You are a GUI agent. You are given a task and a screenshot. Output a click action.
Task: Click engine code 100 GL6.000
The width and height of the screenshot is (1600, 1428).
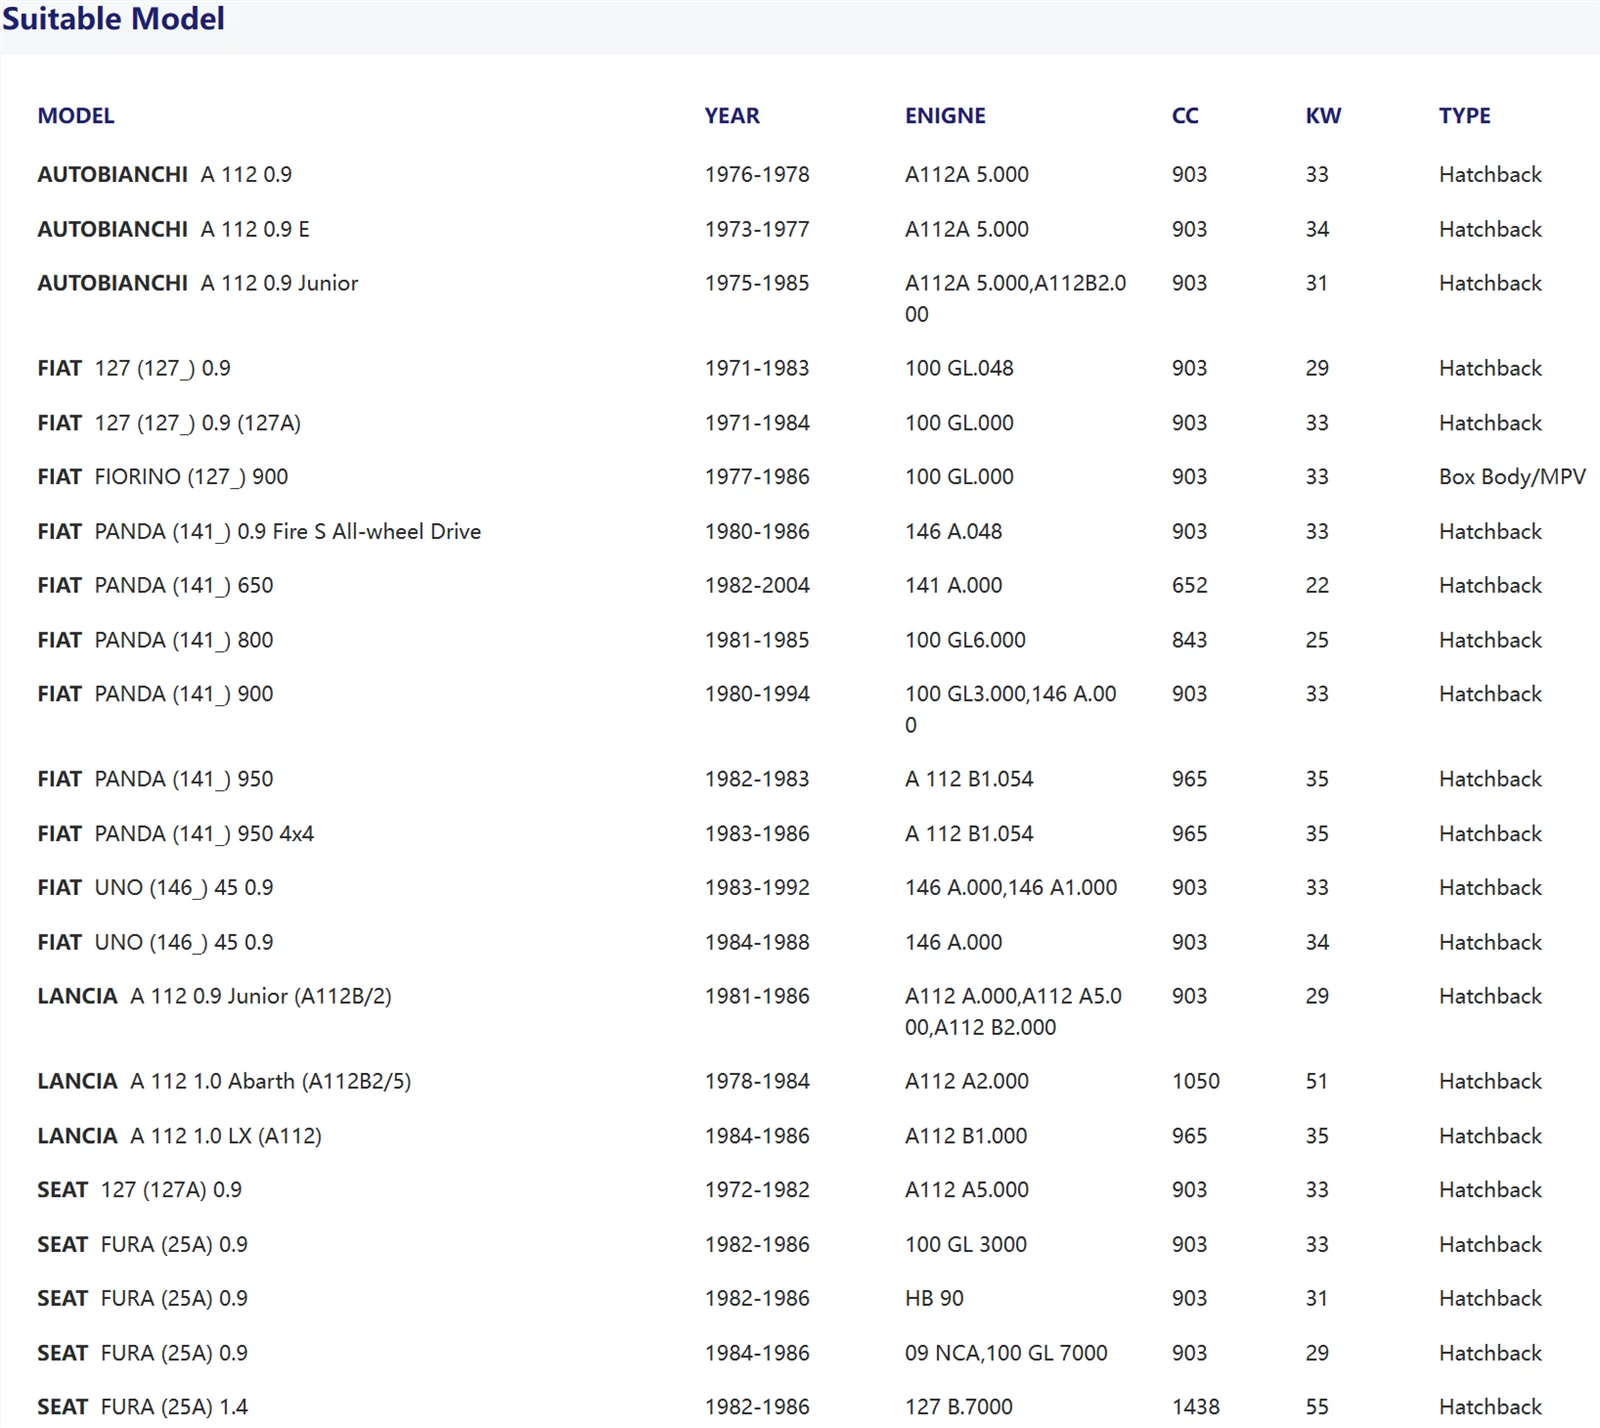click(965, 640)
